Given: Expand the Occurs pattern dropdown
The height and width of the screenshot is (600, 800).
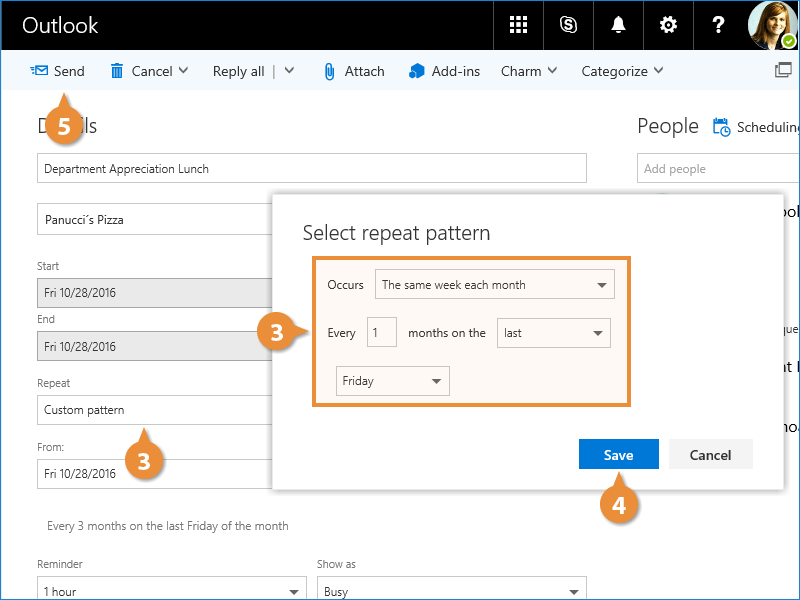Looking at the screenshot, I should pos(495,285).
